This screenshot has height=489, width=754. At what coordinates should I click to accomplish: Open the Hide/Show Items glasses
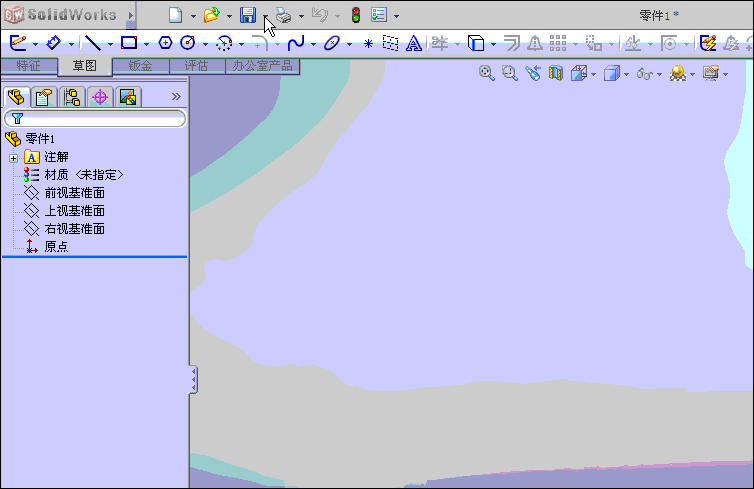pyautogui.click(x=645, y=74)
